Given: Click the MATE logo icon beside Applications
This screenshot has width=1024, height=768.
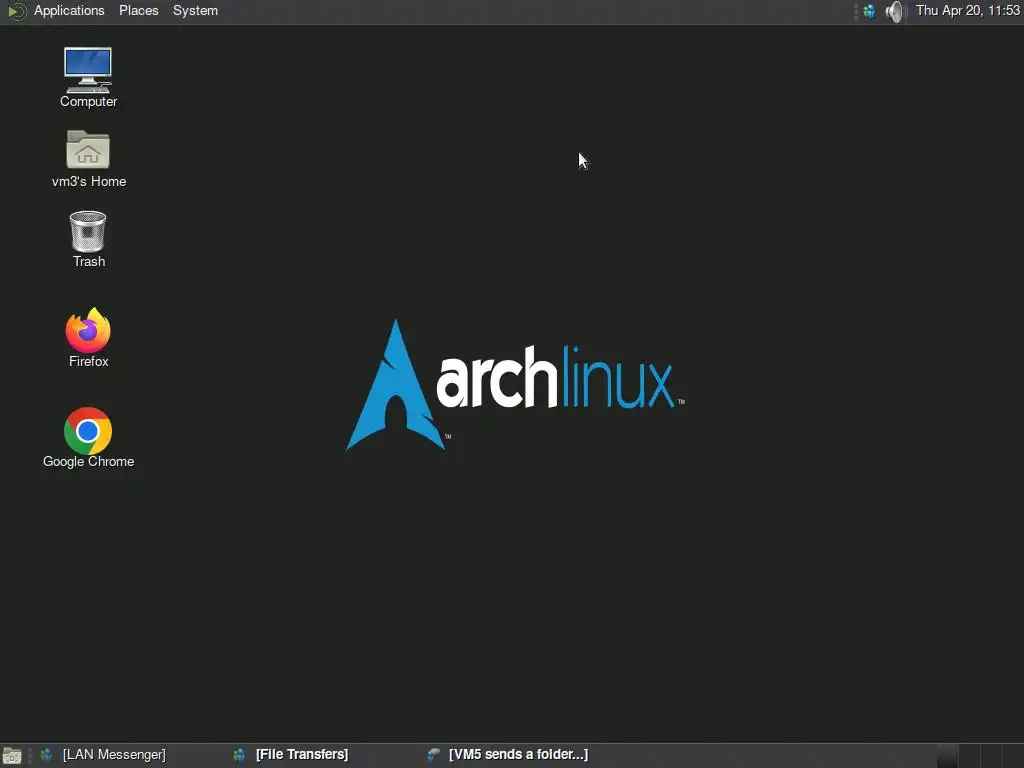Looking at the screenshot, I should 17,11.
